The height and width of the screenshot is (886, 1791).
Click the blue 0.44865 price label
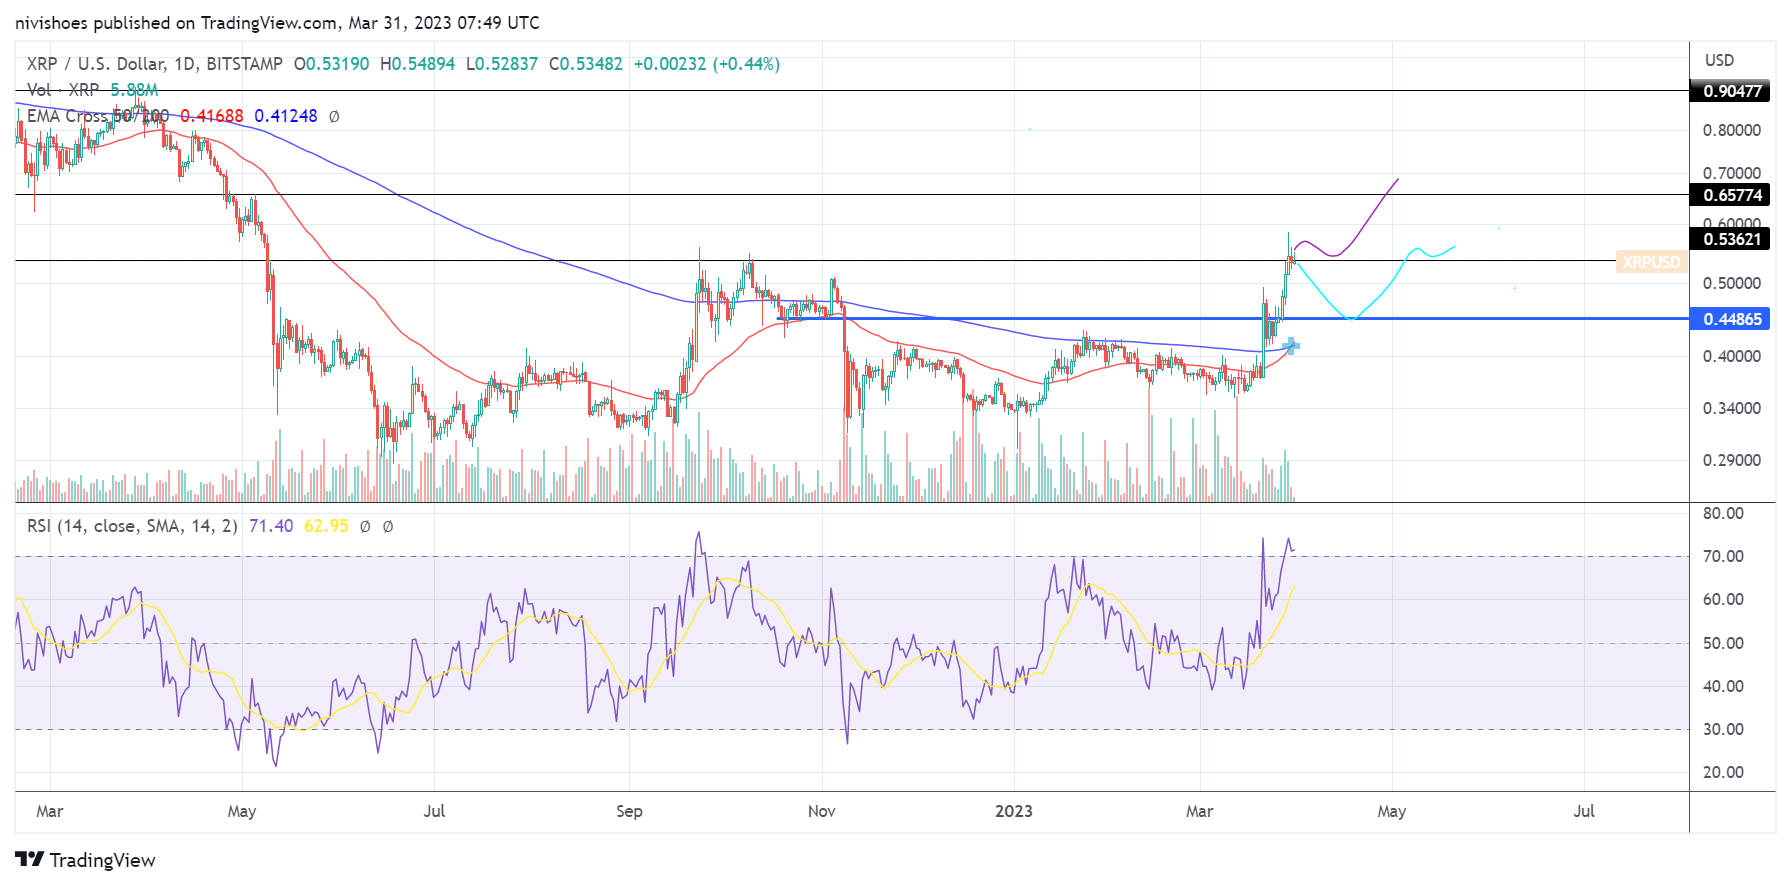tap(1733, 319)
